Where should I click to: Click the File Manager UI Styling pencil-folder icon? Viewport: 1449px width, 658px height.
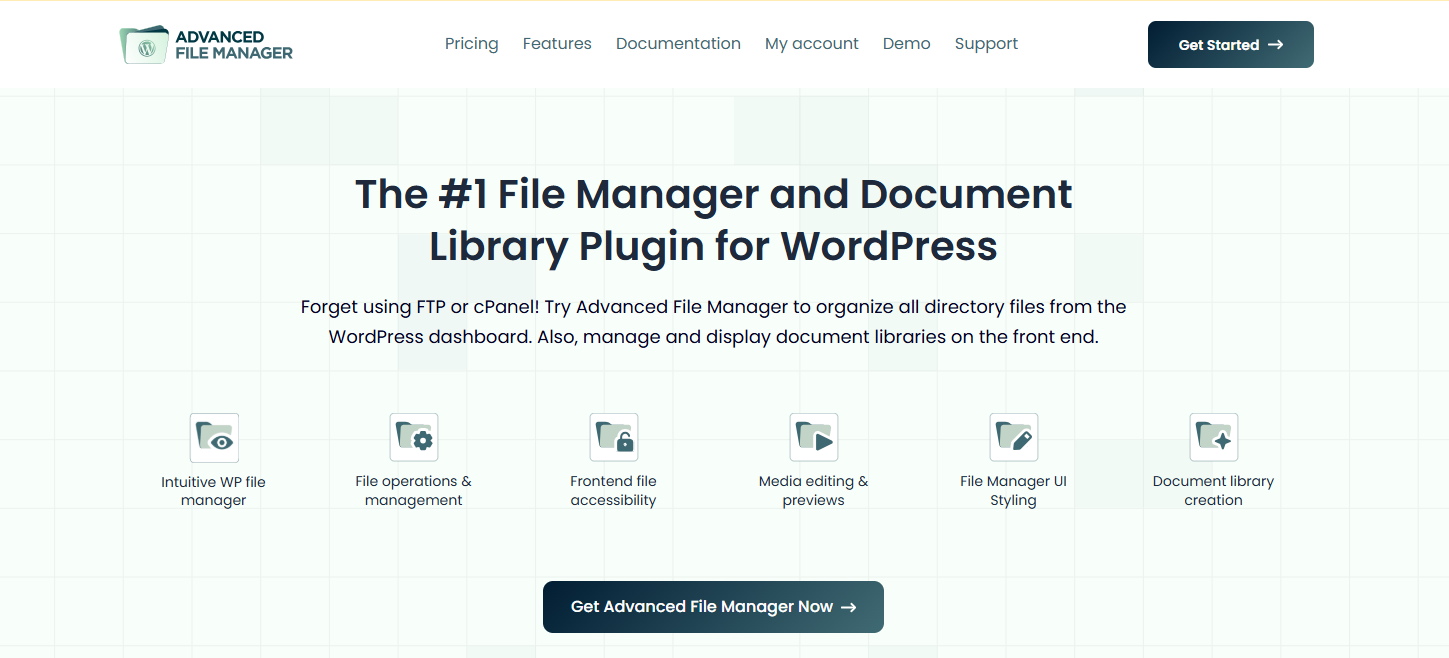coord(1014,438)
